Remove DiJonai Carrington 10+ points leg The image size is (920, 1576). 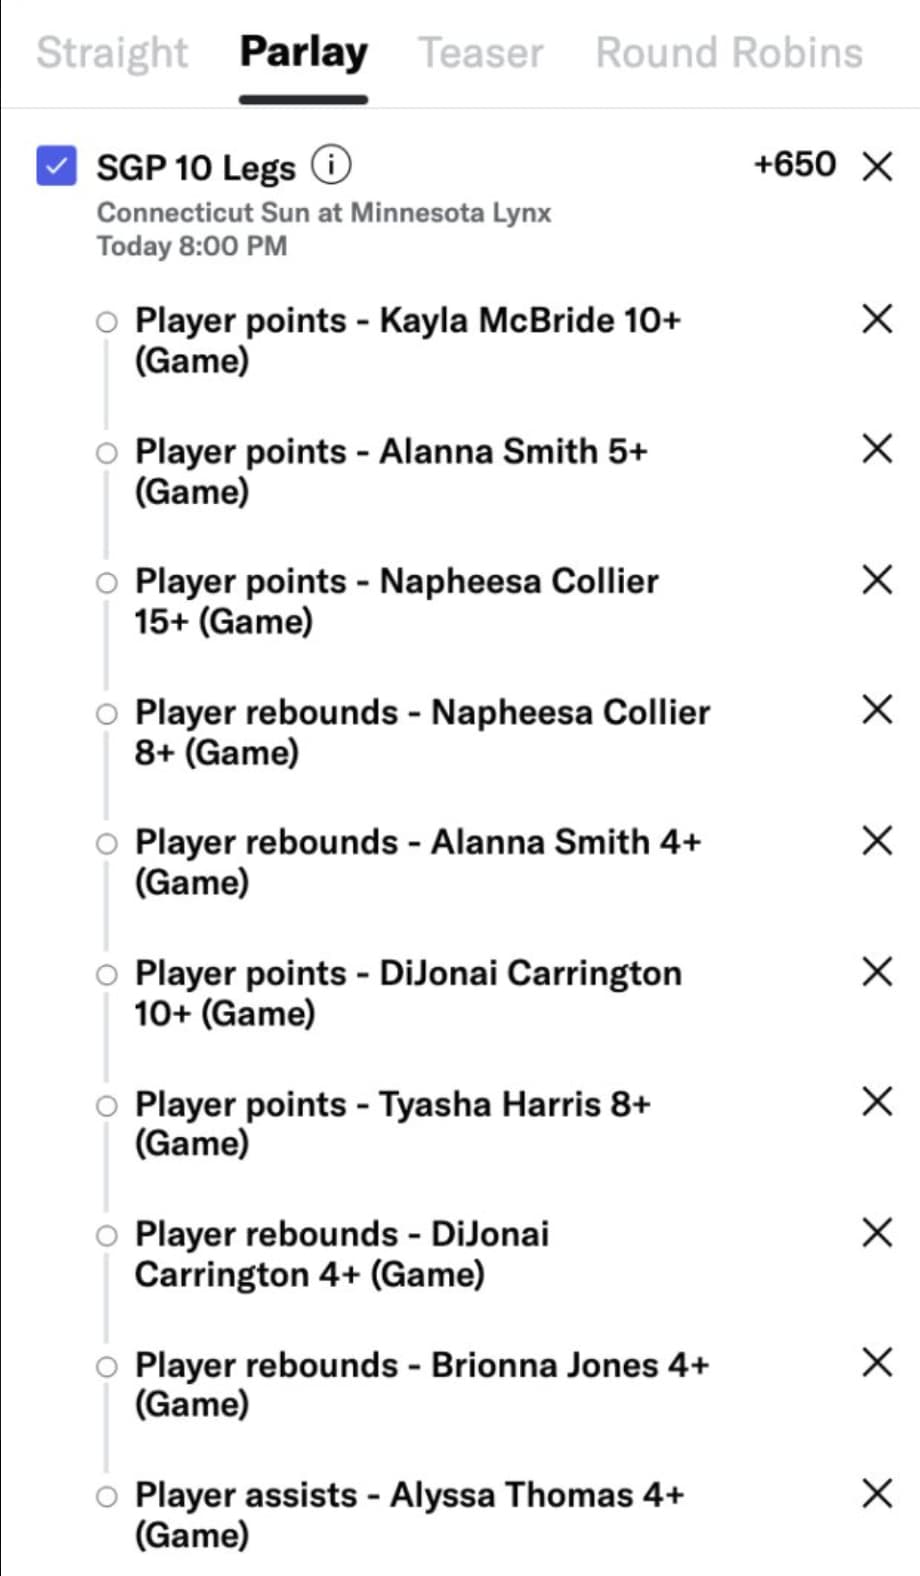pyautogui.click(x=876, y=971)
